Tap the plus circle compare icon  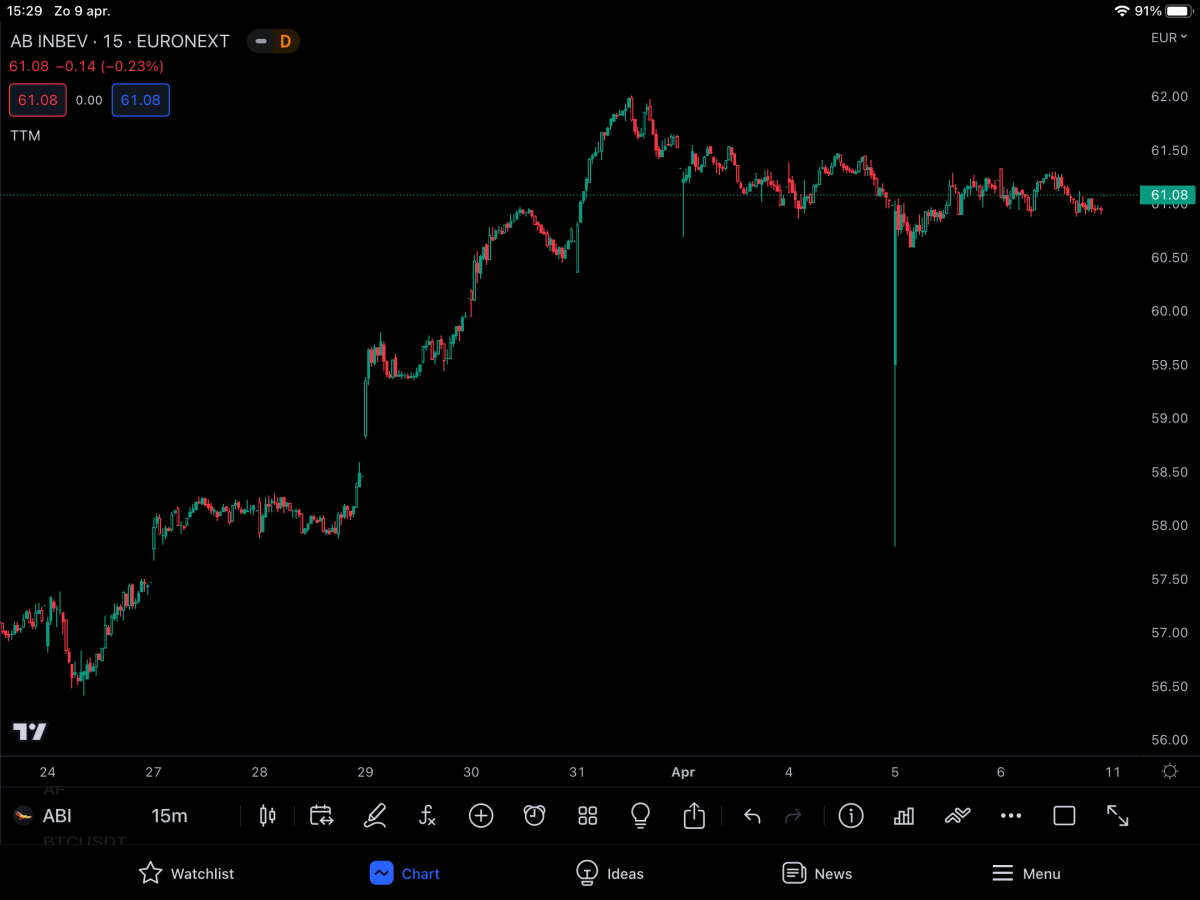[481, 816]
